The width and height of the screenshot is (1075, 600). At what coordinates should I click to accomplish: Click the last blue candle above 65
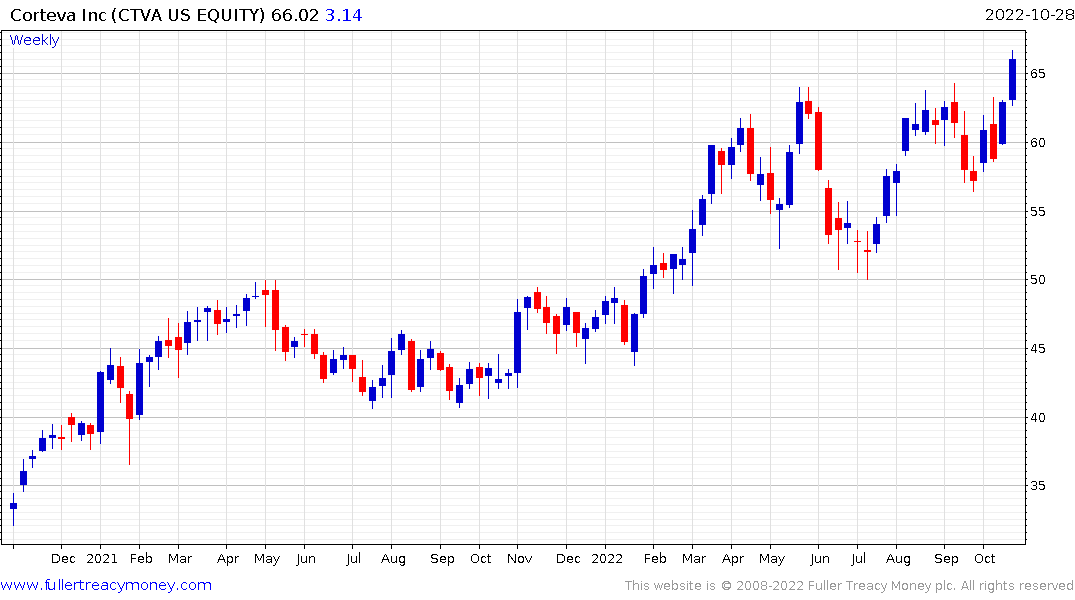pos(1012,79)
